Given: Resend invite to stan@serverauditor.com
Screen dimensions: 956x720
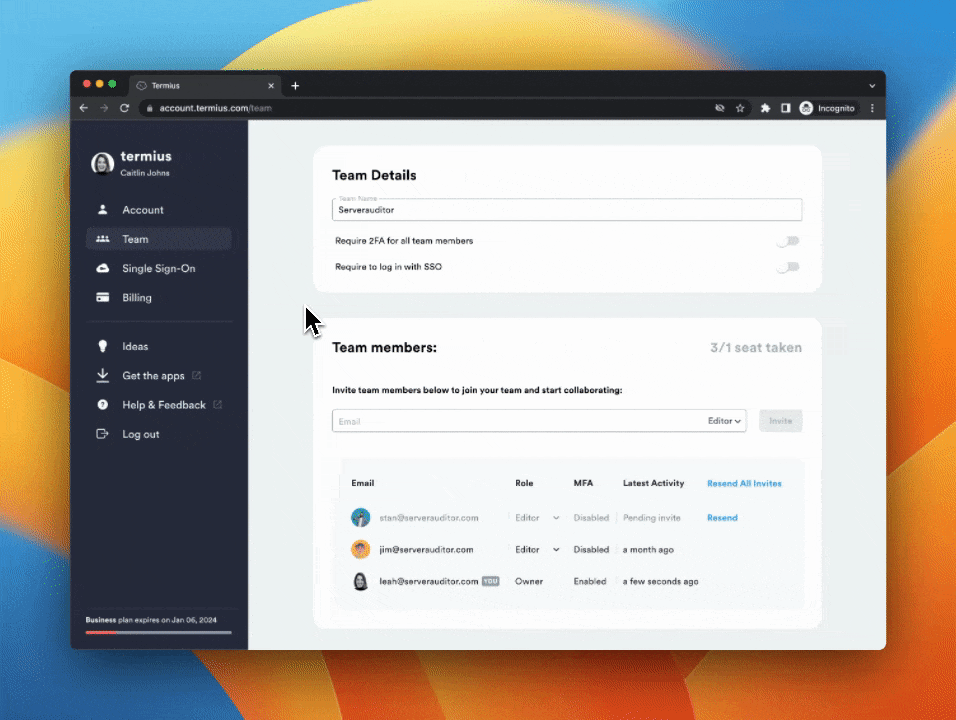Looking at the screenshot, I should [722, 518].
